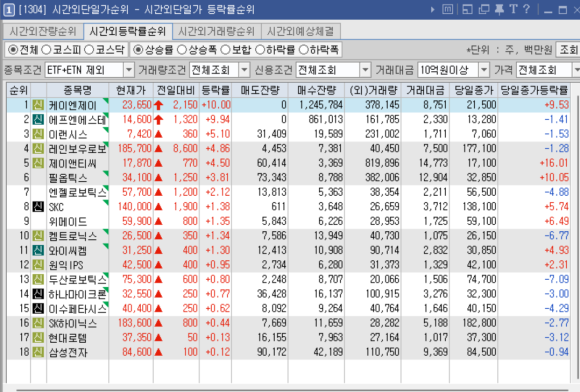Sort by the 등락률 column header
The image size is (580, 392).
pyautogui.click(x=216, y=90)
